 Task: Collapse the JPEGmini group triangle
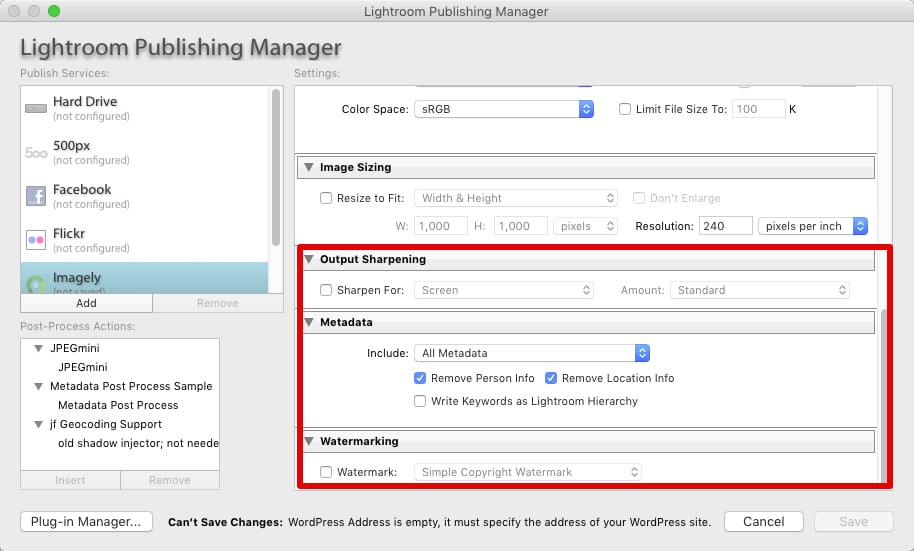pos(38,349)
